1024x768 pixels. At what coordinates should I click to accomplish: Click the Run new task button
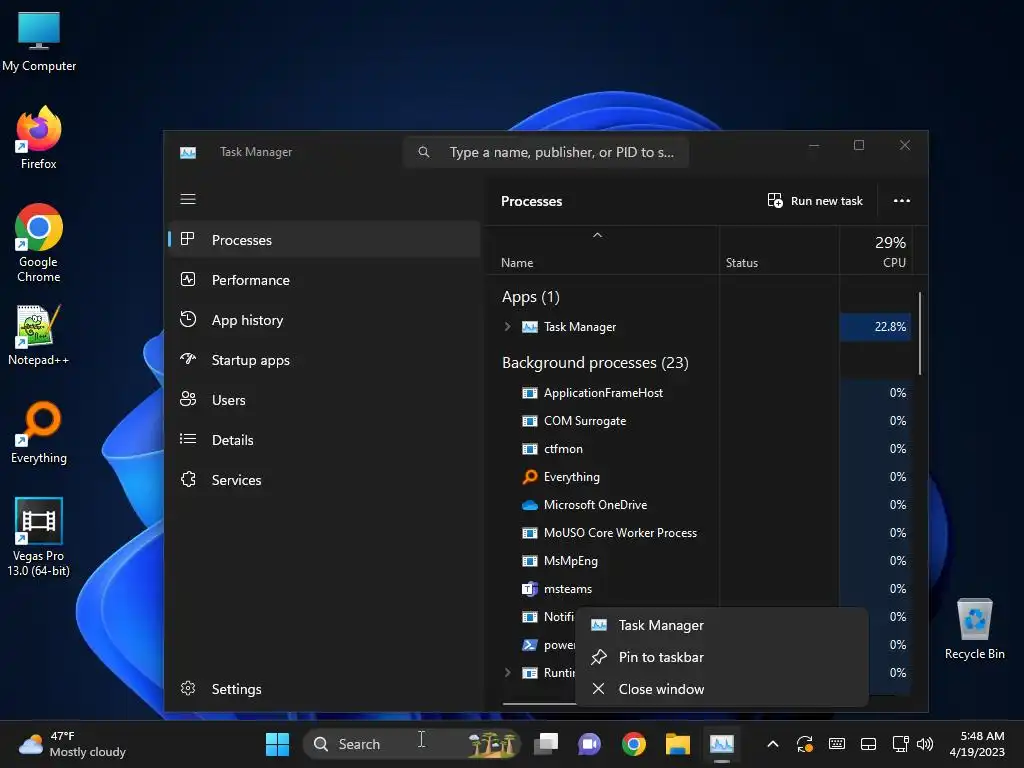pos(815,200)
